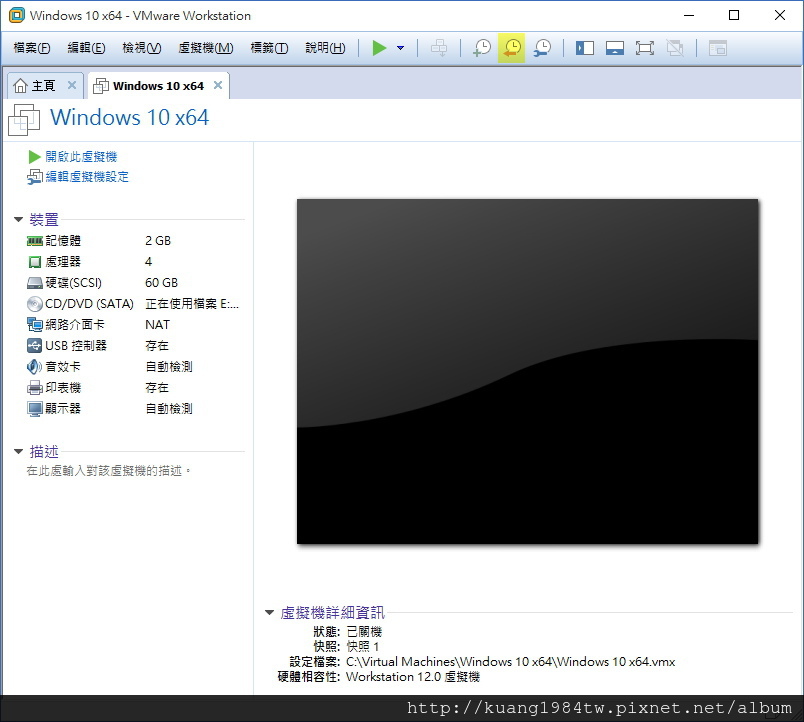Click the 2 GB memory value

pos(158,240)
